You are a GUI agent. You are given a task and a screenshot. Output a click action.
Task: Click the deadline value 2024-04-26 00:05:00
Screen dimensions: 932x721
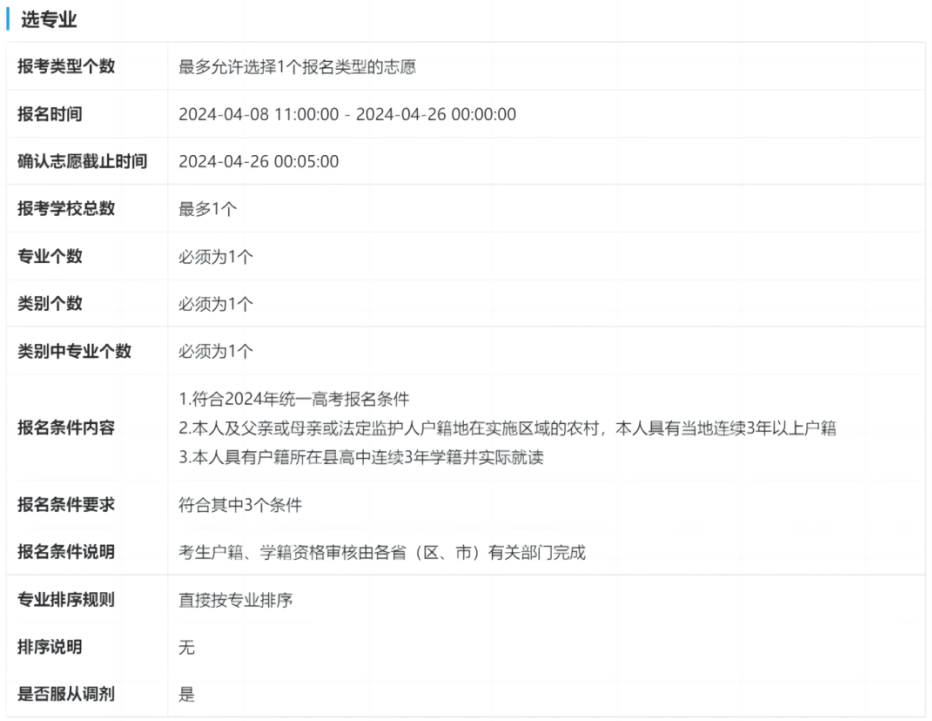click(x=258, y=161)
